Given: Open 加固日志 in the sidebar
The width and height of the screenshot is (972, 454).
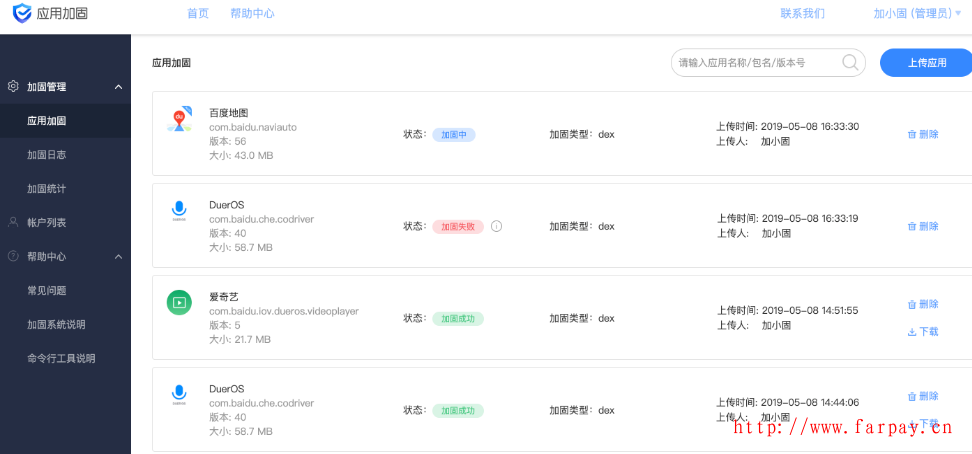Looking at the screenshot, I should (47, 155).
